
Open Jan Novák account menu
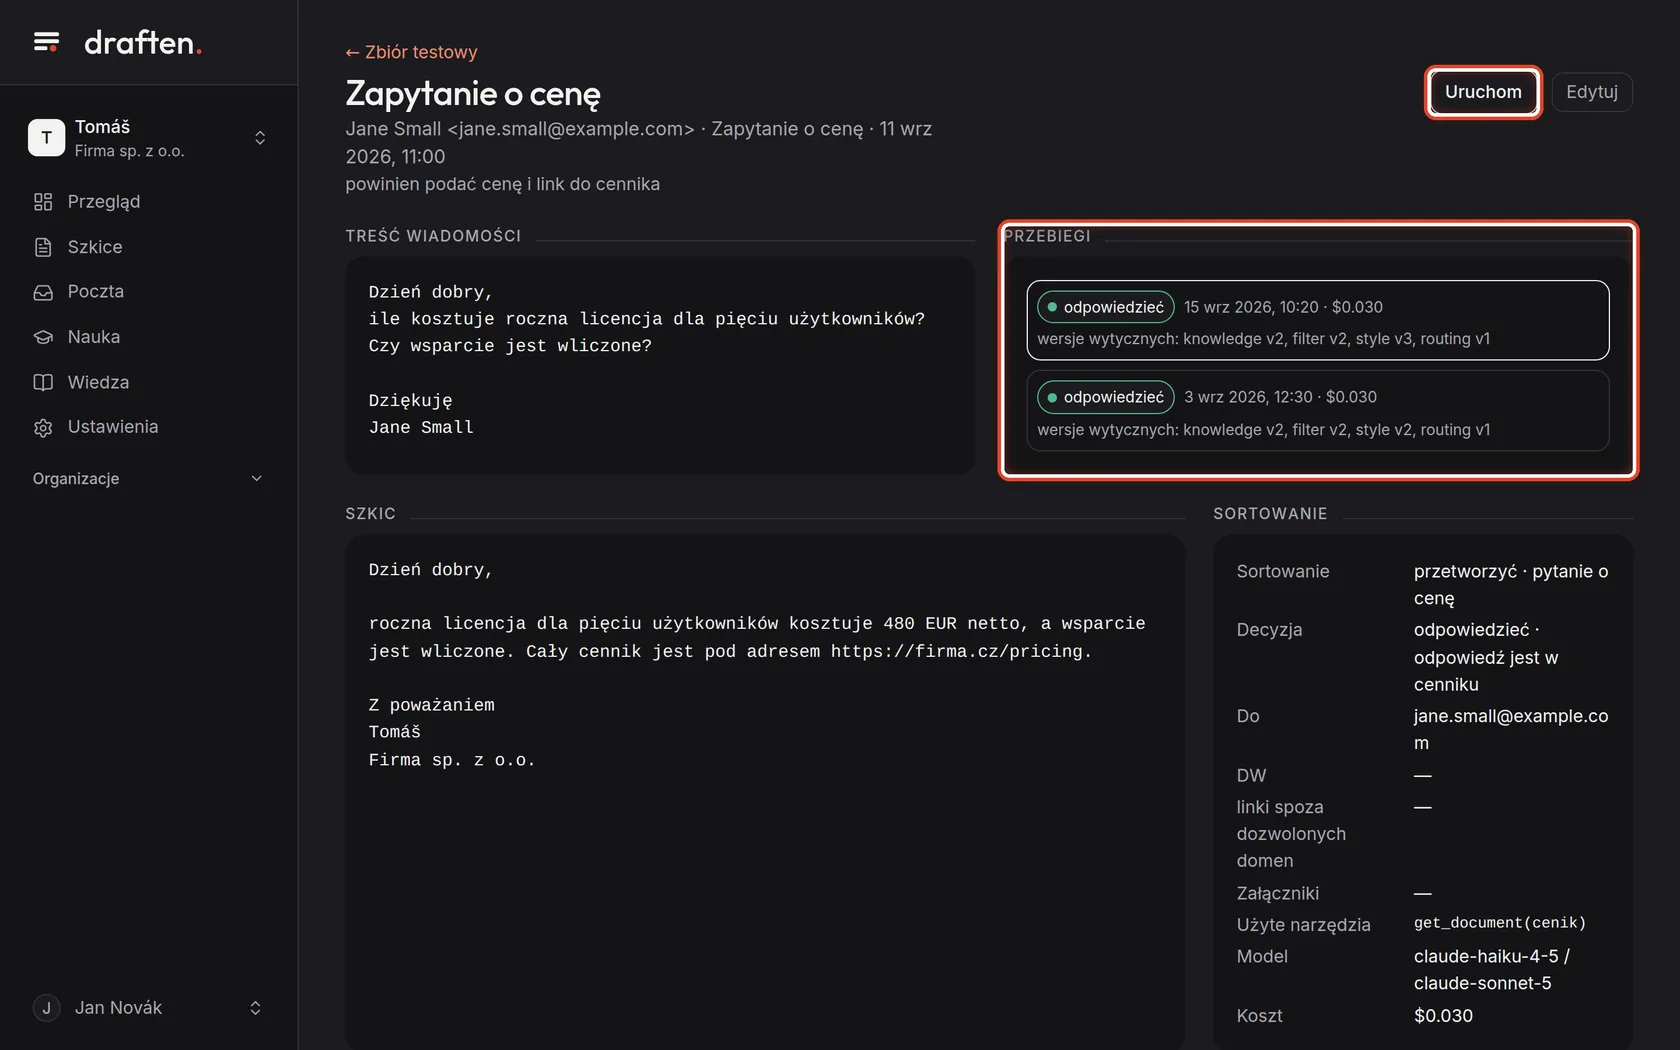coord(148,1008)
